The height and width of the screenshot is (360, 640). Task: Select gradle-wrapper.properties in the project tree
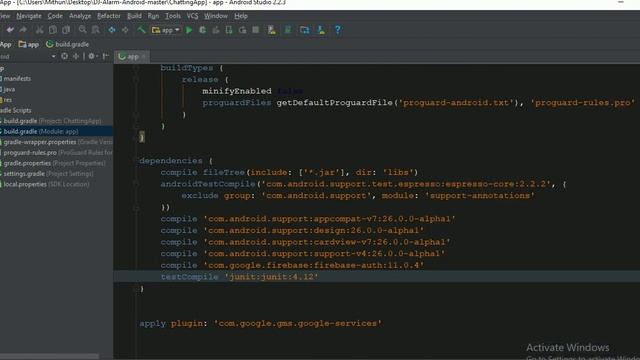(x=57, y=142)
